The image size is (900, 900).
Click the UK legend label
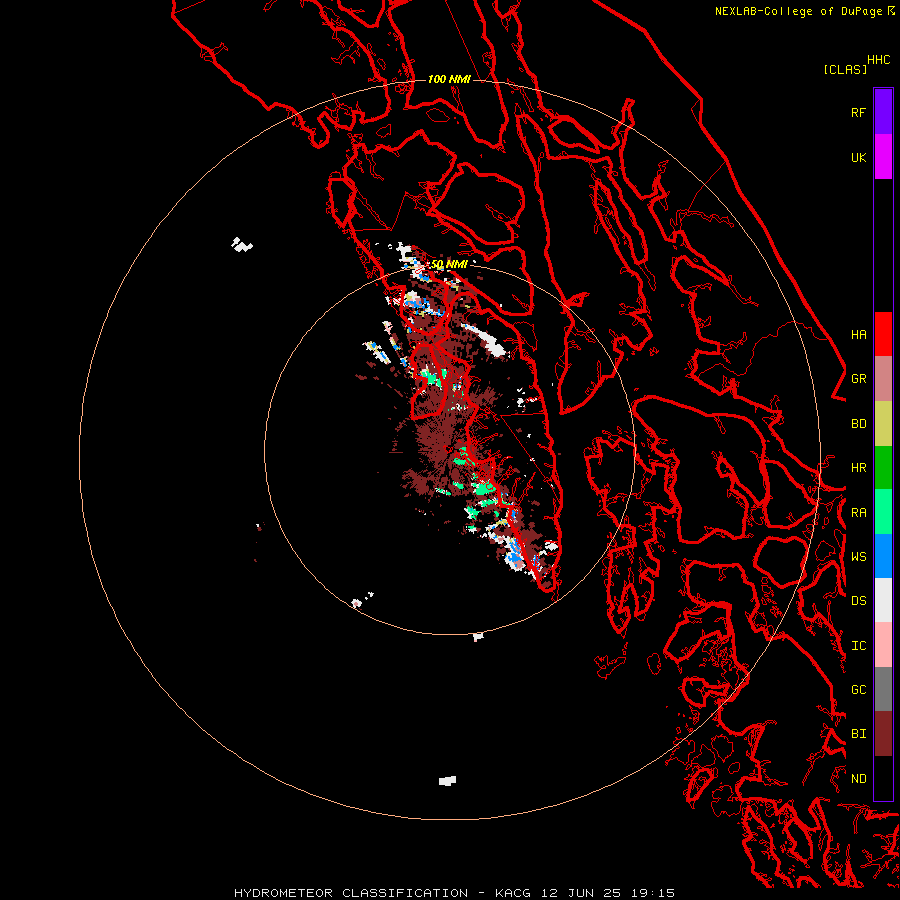[x=858, y=157]
